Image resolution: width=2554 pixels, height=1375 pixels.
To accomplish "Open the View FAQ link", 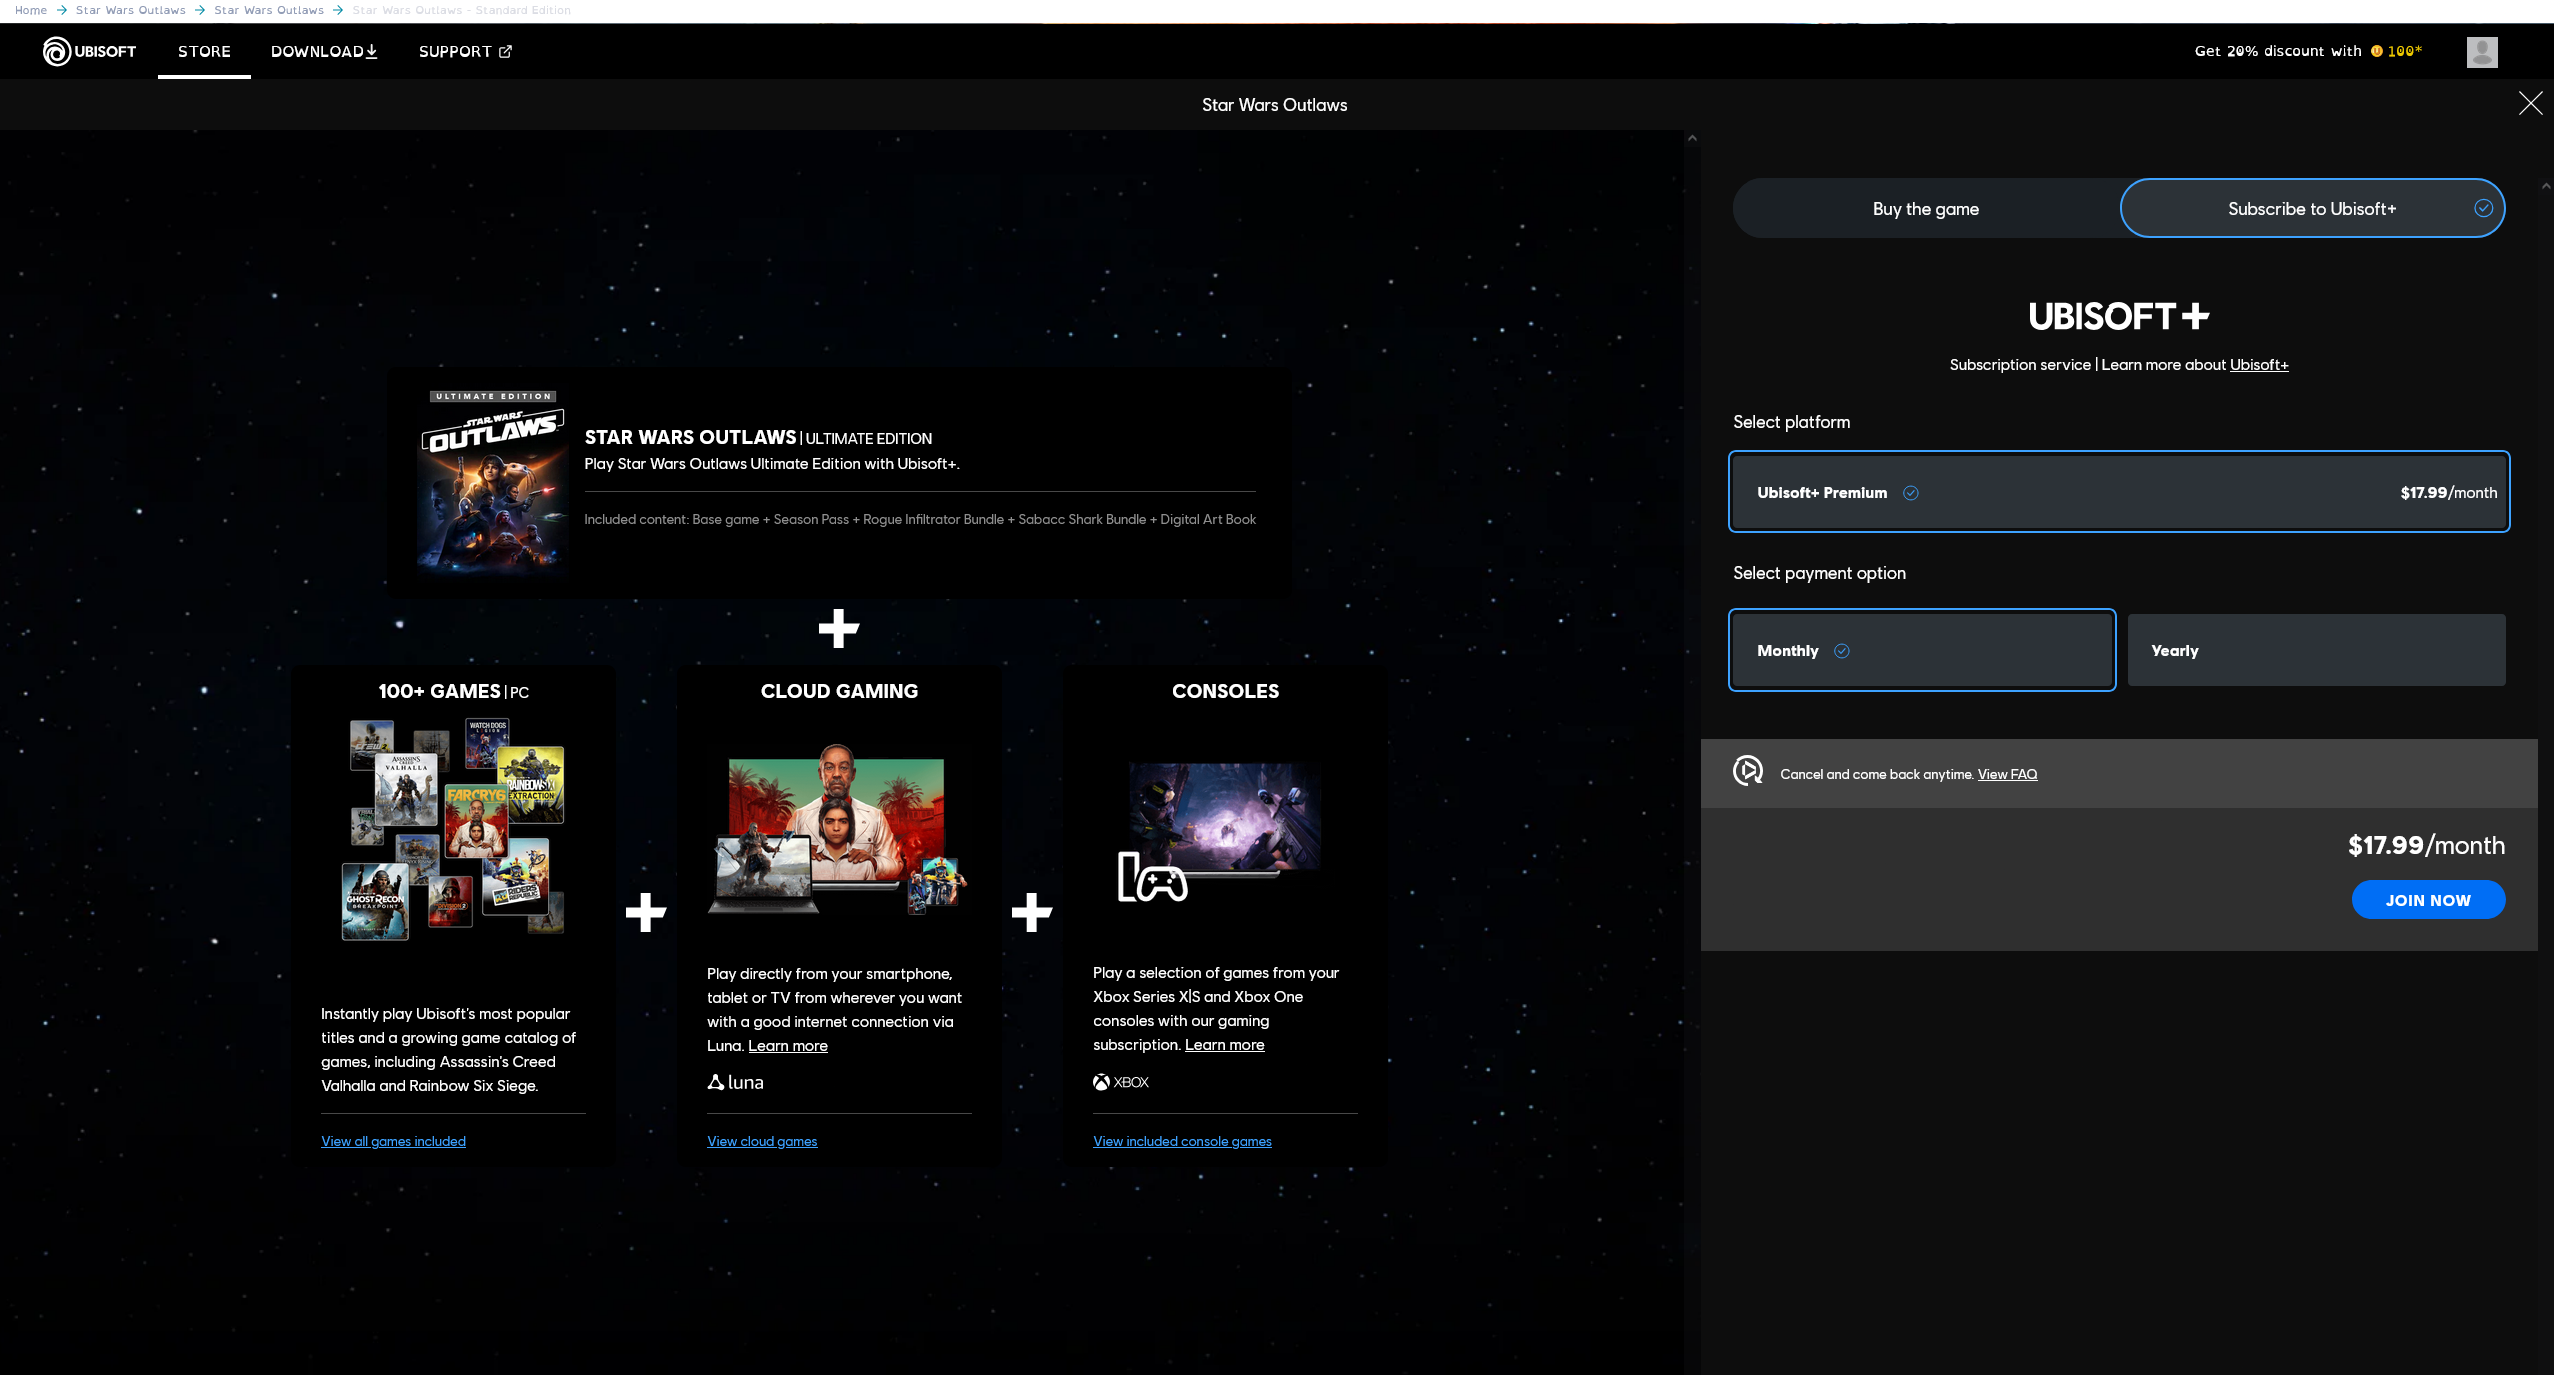I will (2007, 774).
